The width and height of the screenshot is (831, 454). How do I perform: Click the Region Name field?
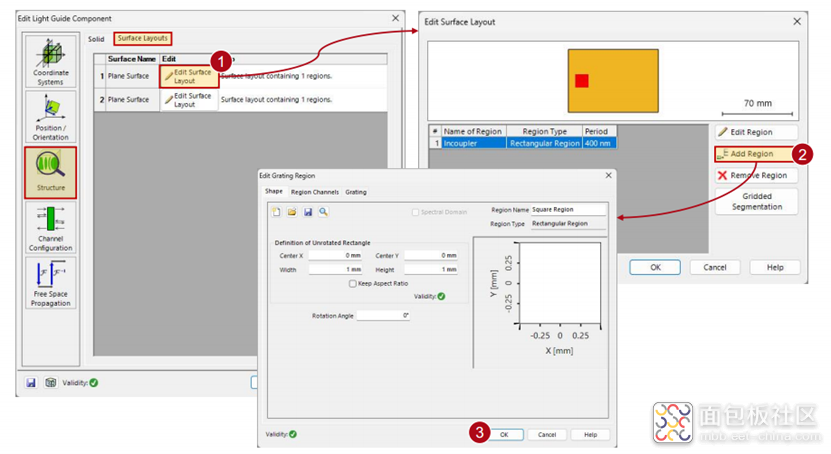568,210
